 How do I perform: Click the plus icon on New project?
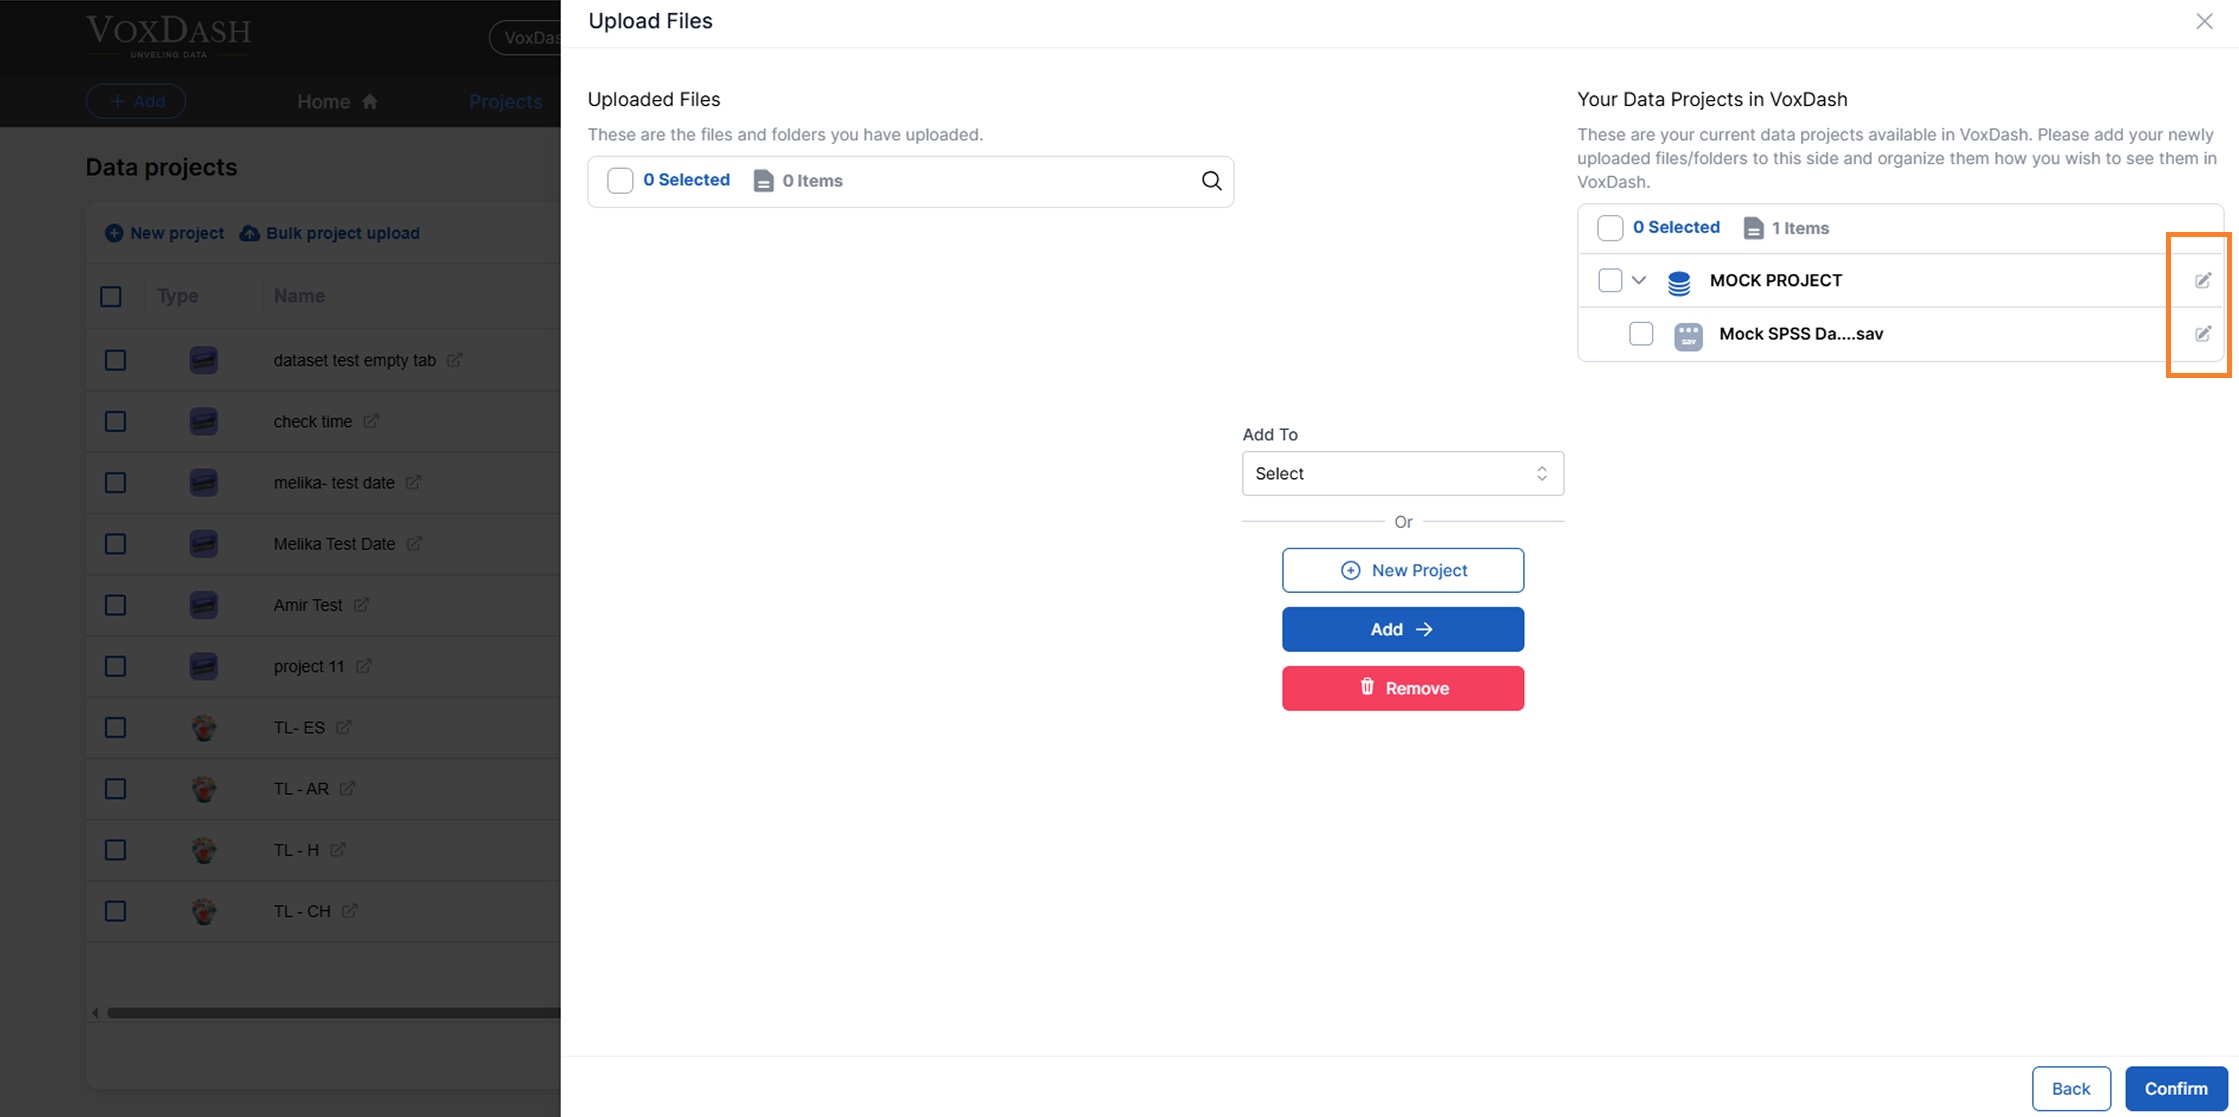click(x=113, y=233)
